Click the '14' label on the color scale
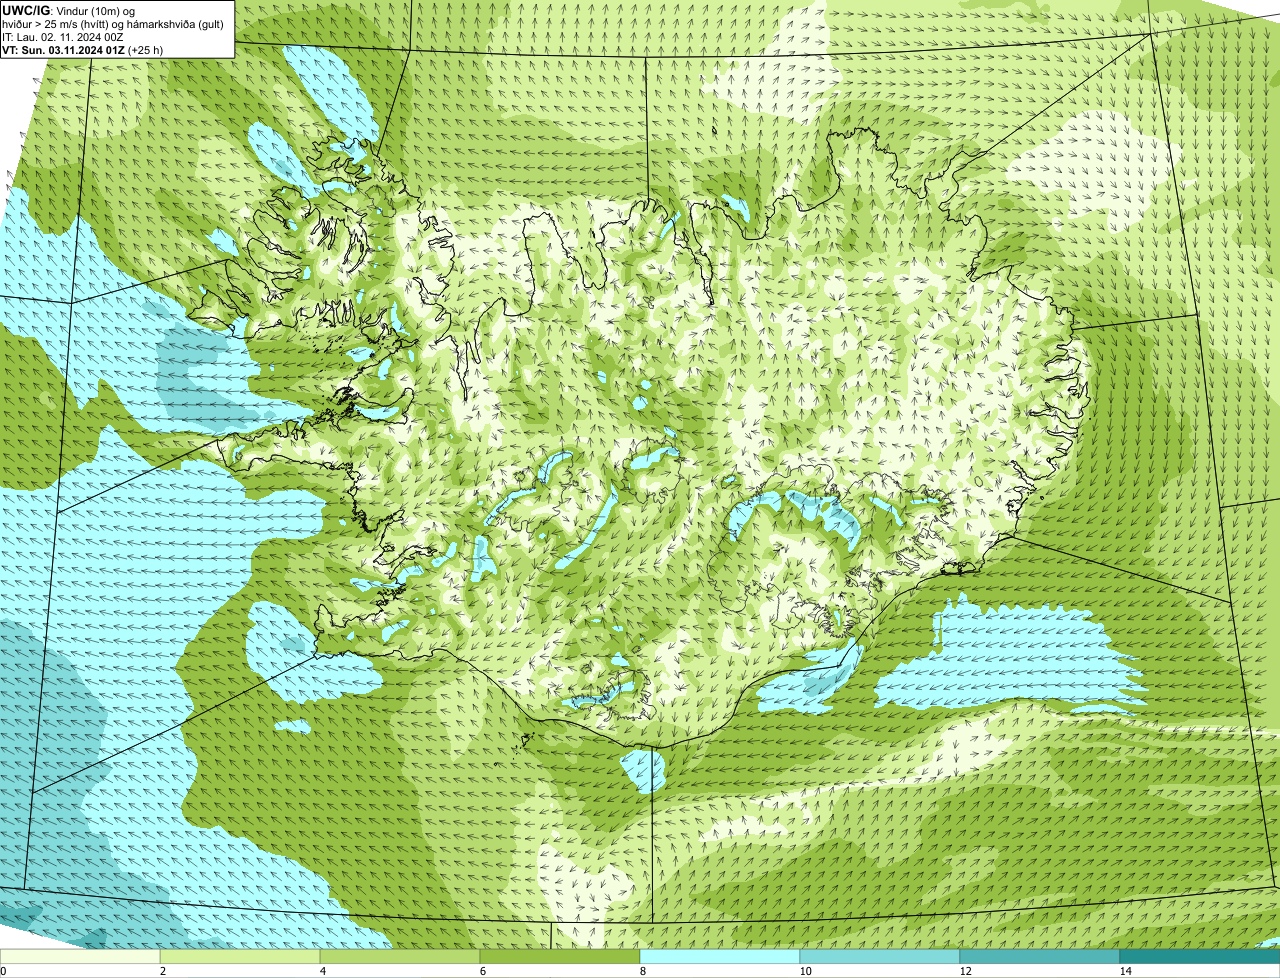 (1125, 971)
